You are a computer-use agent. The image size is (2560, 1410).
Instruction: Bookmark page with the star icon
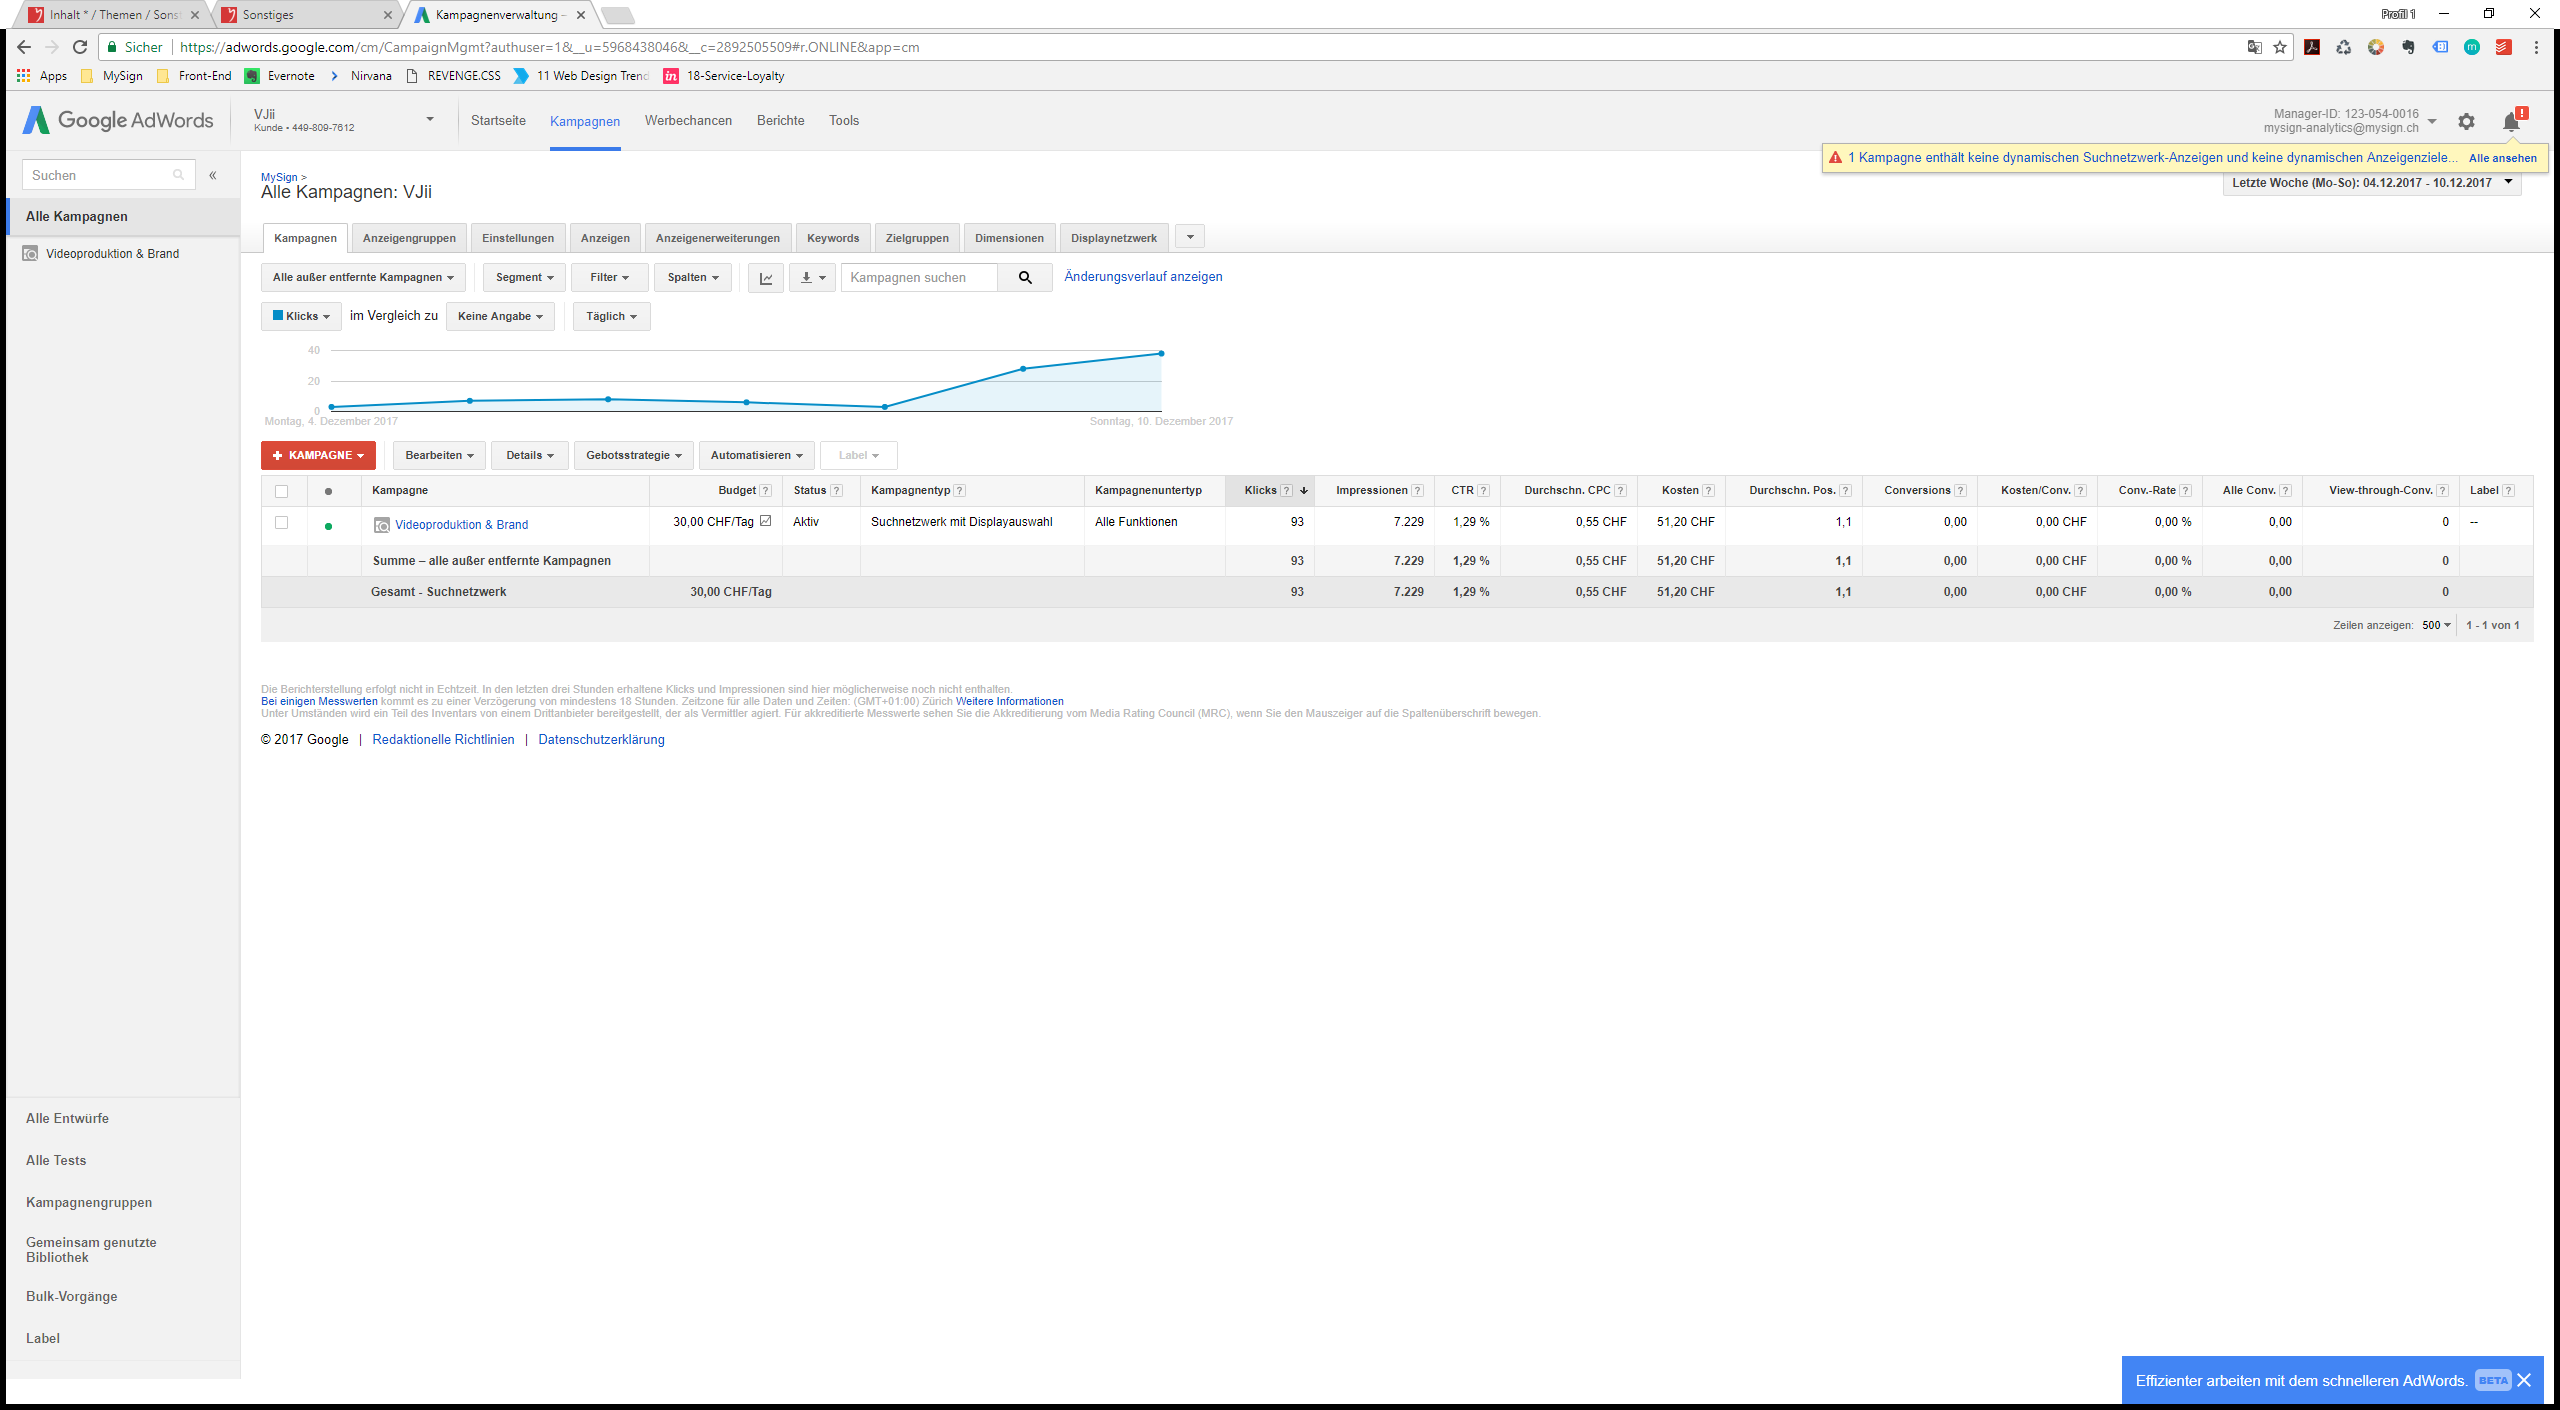(x=2280, y=47)
